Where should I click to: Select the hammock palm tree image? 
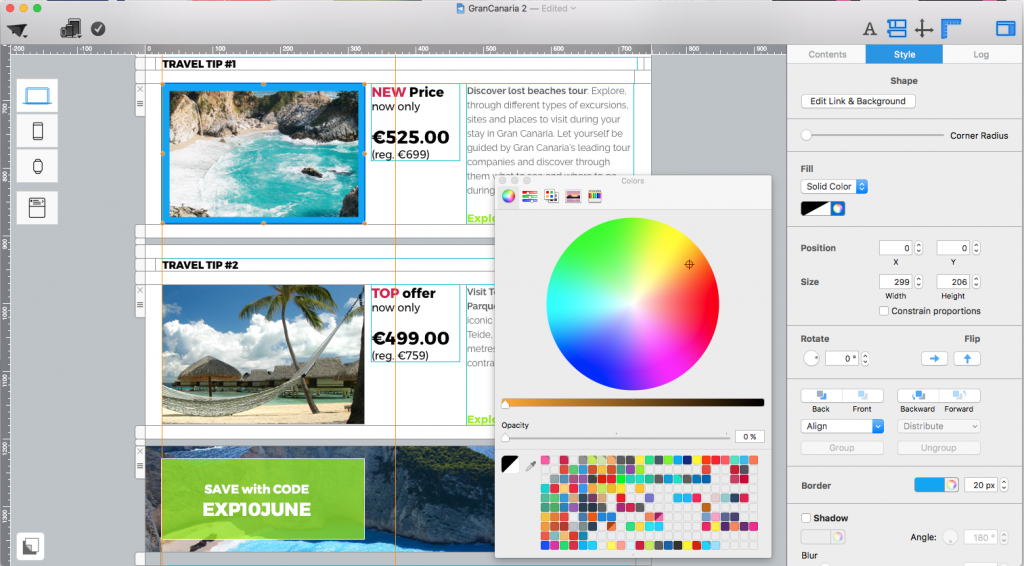tap(263, 354)
